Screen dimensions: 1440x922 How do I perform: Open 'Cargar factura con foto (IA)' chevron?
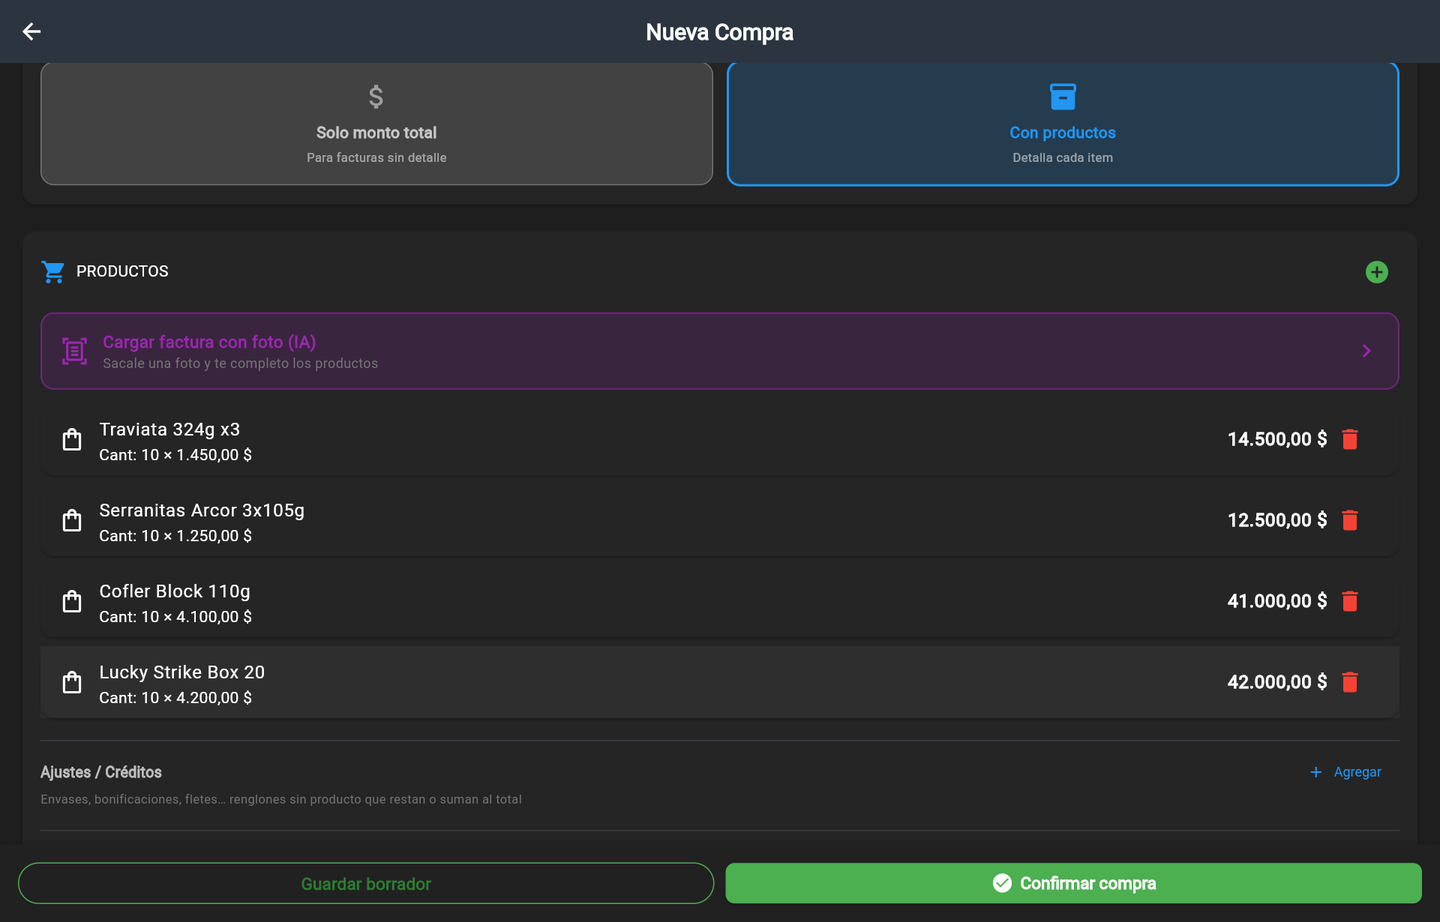[1367, 351]
